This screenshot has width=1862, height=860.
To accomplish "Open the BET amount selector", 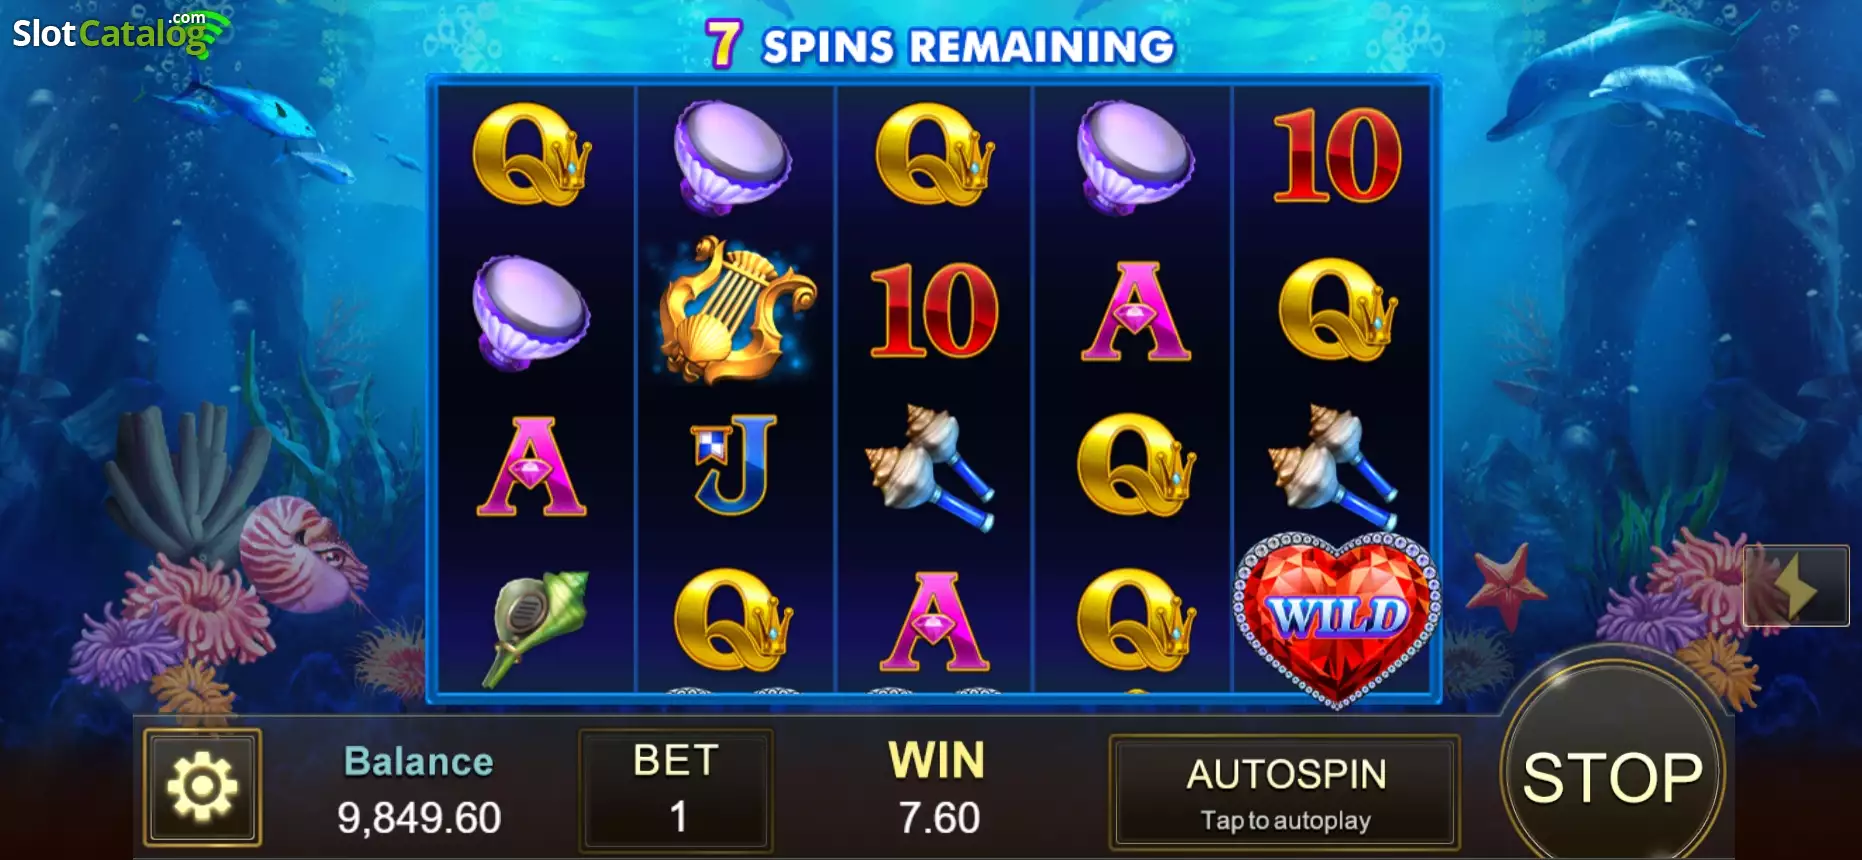I will pyautogui.click(x=676, y=789).
